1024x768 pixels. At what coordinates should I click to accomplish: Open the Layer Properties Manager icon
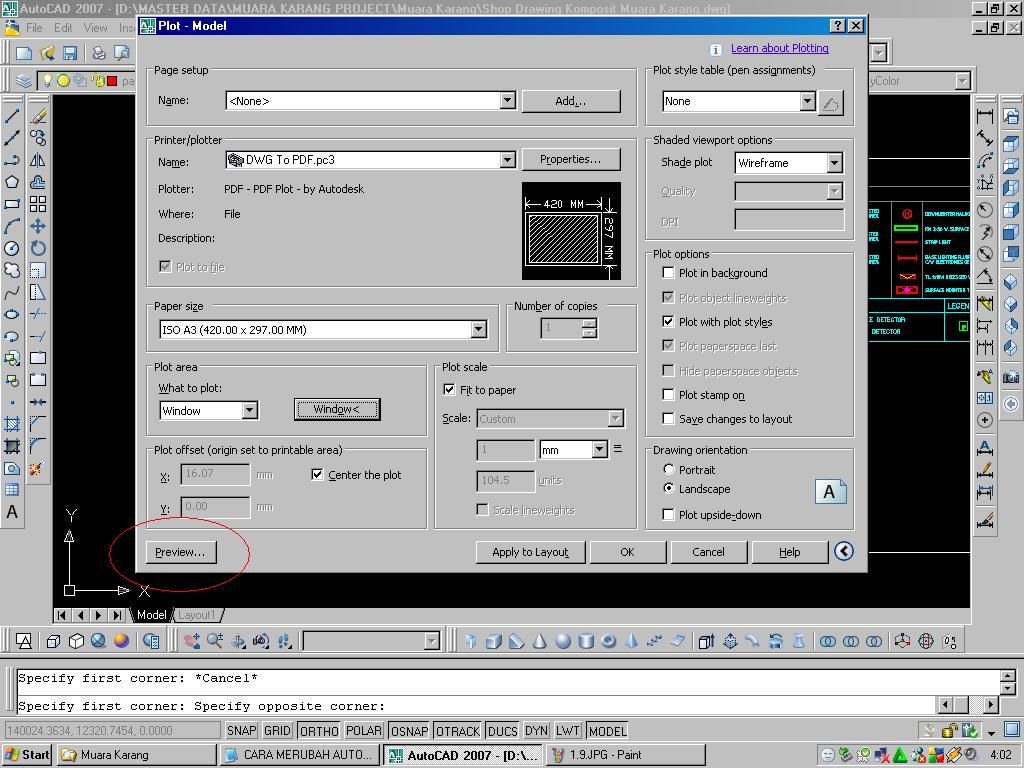tap(24, 81)
